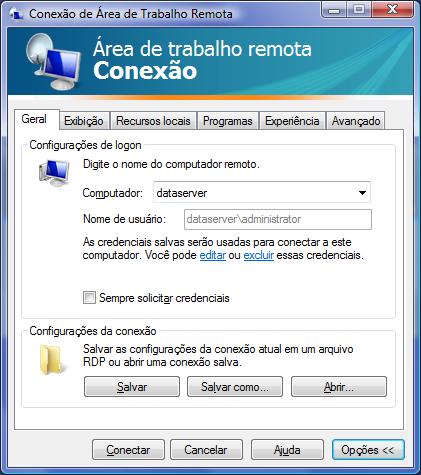Viewport: 421px width, 475px height.
Task: Click the Salvar como... button
Action: point(235,387)
